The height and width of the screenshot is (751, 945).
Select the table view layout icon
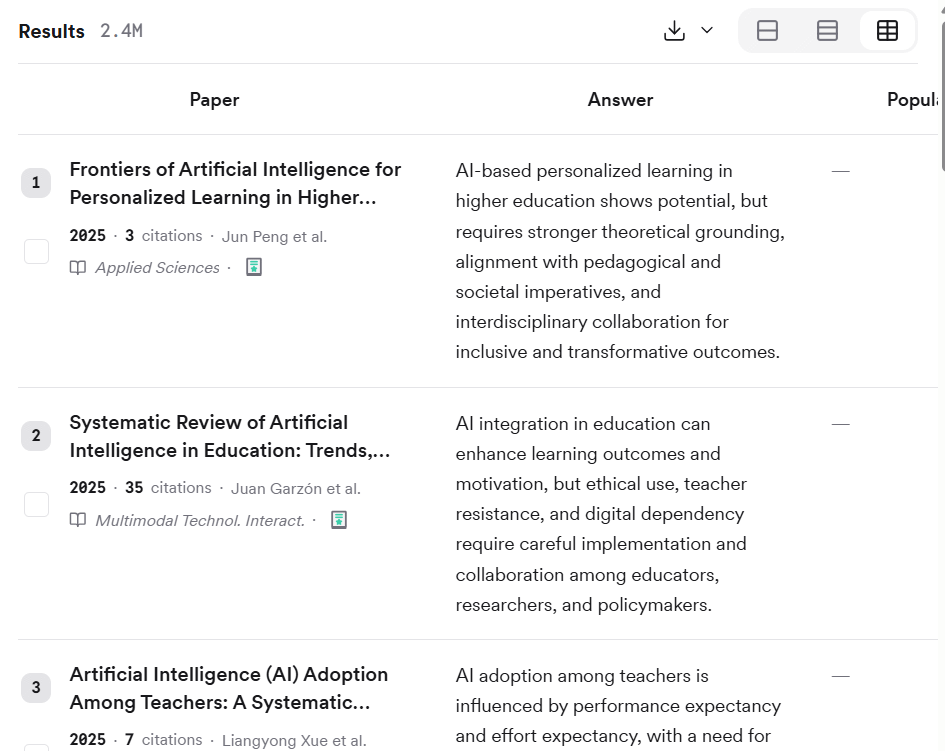click(x=887, y=31)
